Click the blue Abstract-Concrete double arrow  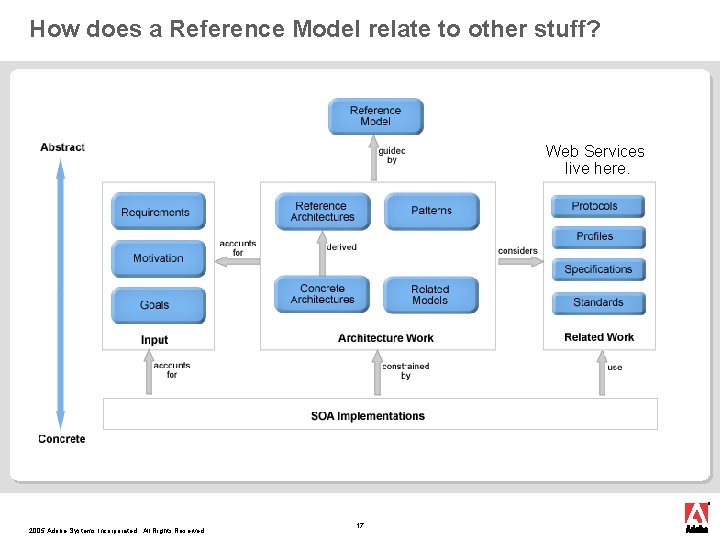[60, 294]
